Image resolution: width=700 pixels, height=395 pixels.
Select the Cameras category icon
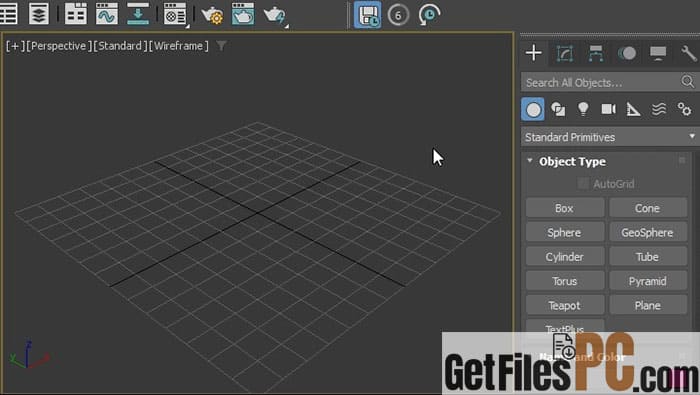coord(608,109)
